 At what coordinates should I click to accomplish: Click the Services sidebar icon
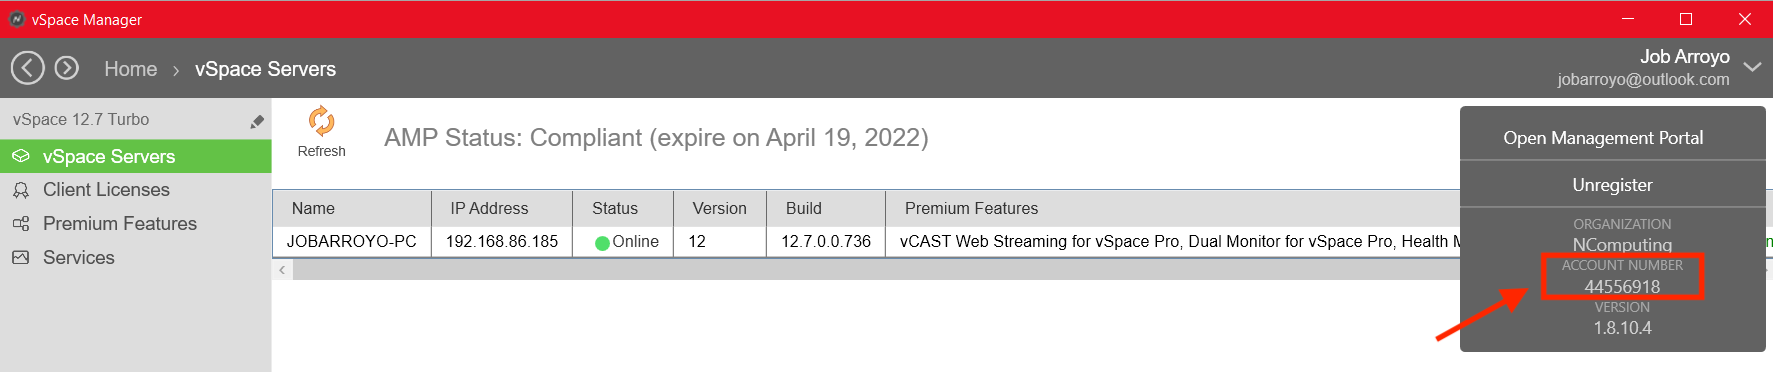click(21, 258)
